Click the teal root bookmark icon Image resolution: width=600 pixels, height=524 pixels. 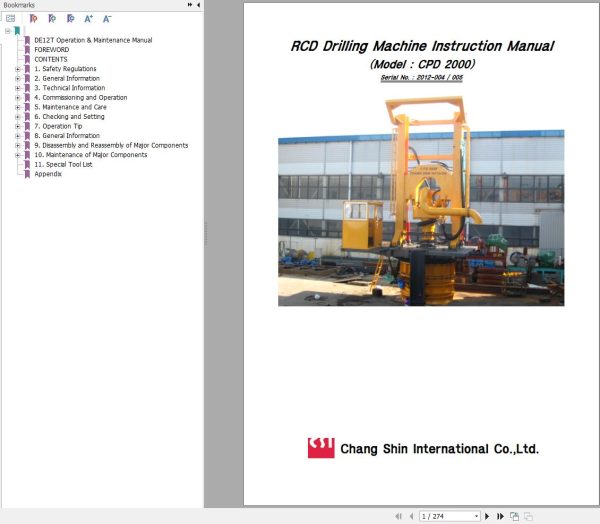point(17,31)
